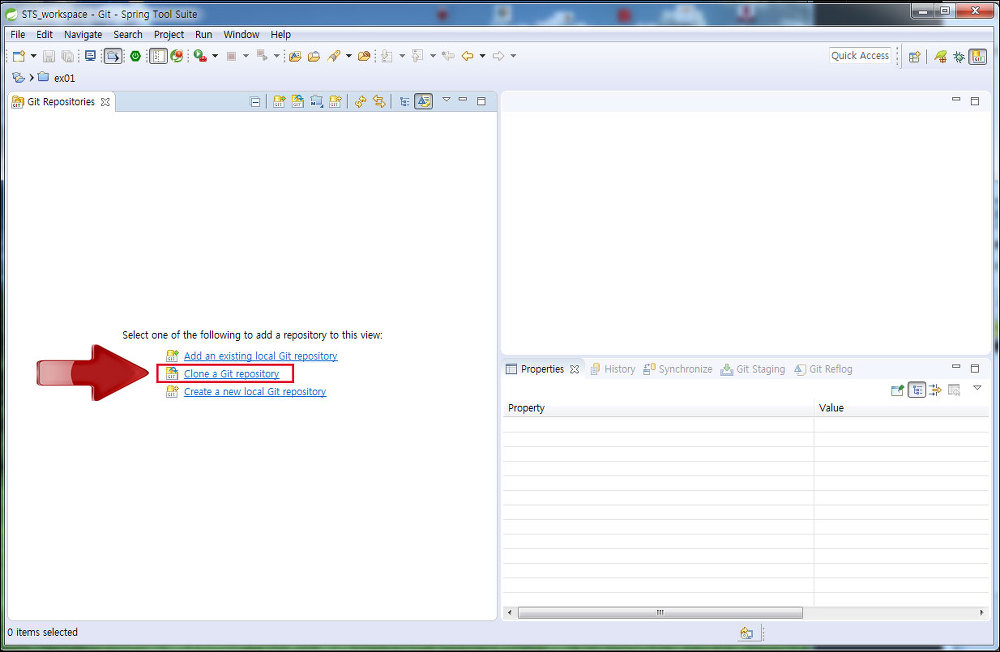Open the New wizard dropdown arrow

[33, 56]
